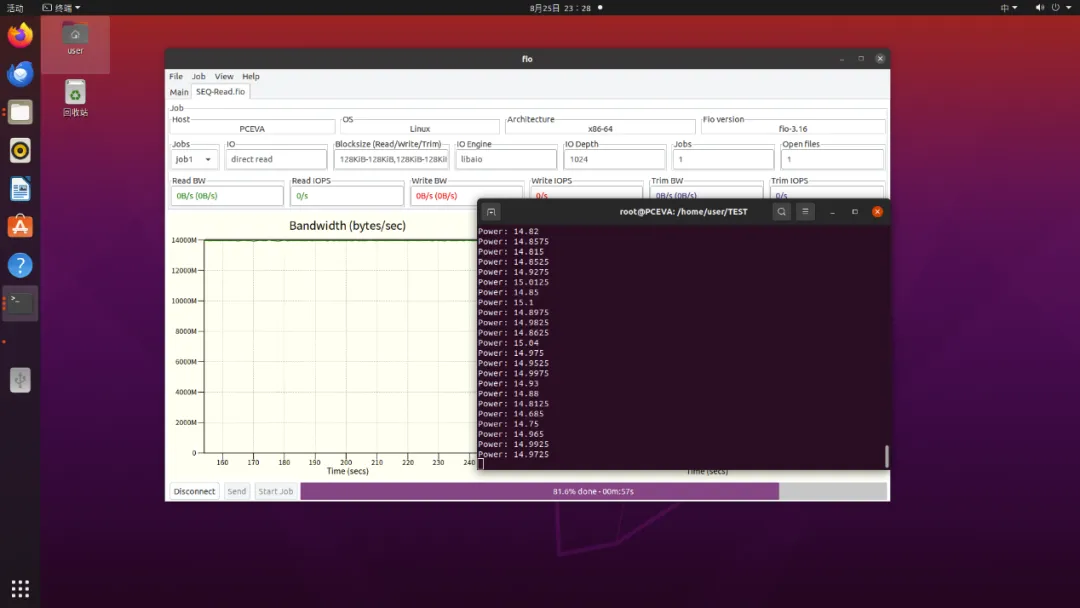Viewport: 1080px width, 608px height.
Task: Click the Read BW value field
Action: point(227,196)
